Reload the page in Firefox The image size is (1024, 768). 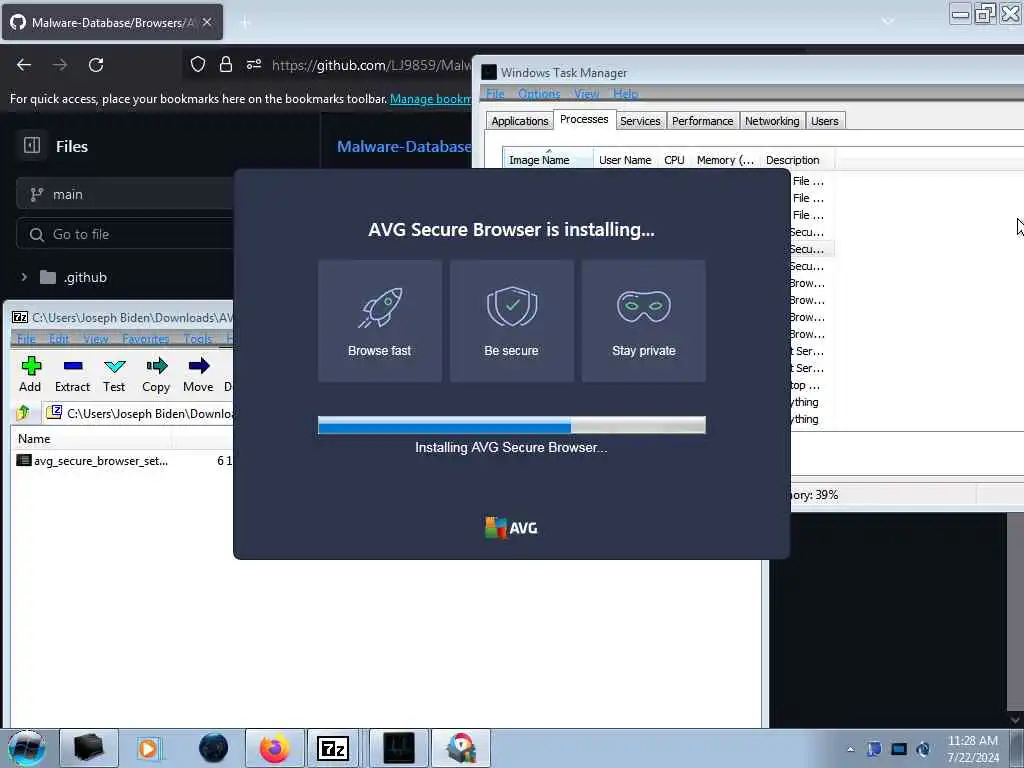tap(96, 65)
